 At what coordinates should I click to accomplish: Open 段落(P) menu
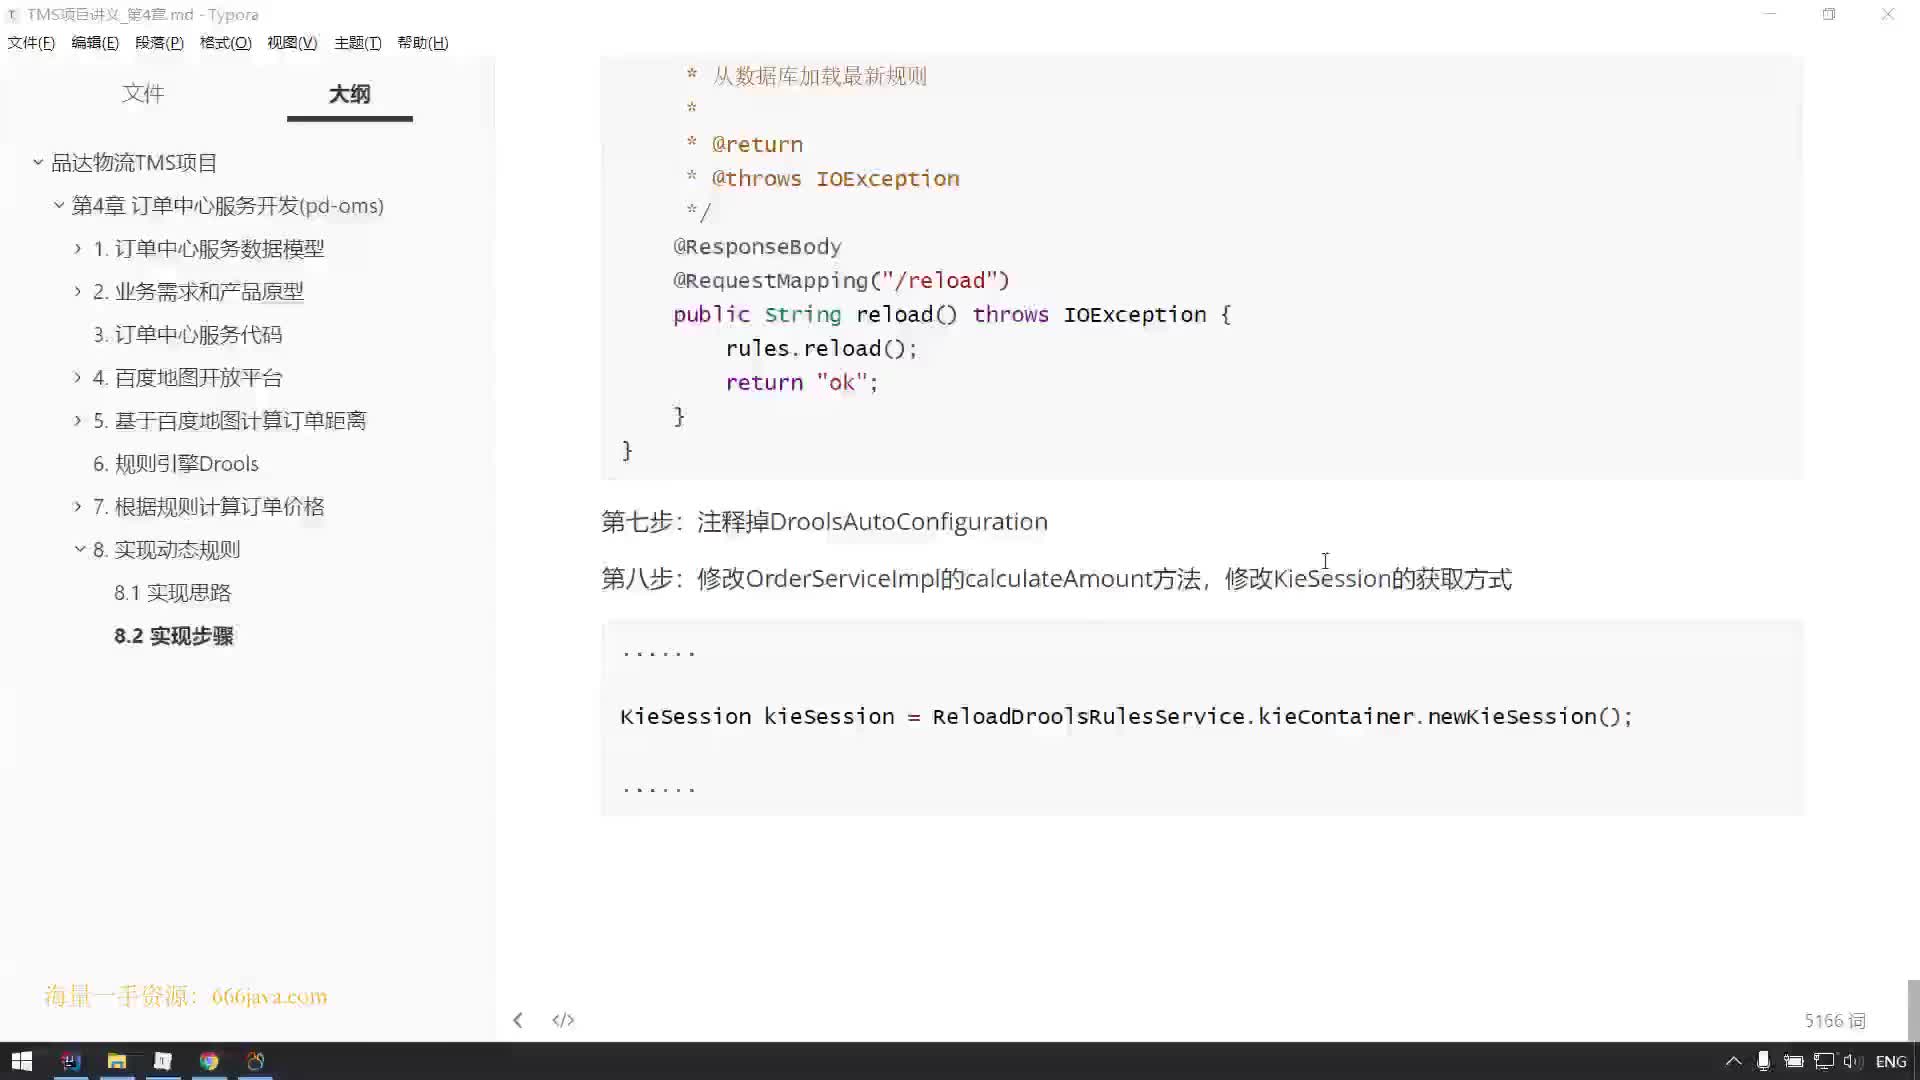[x=159, y=43]
